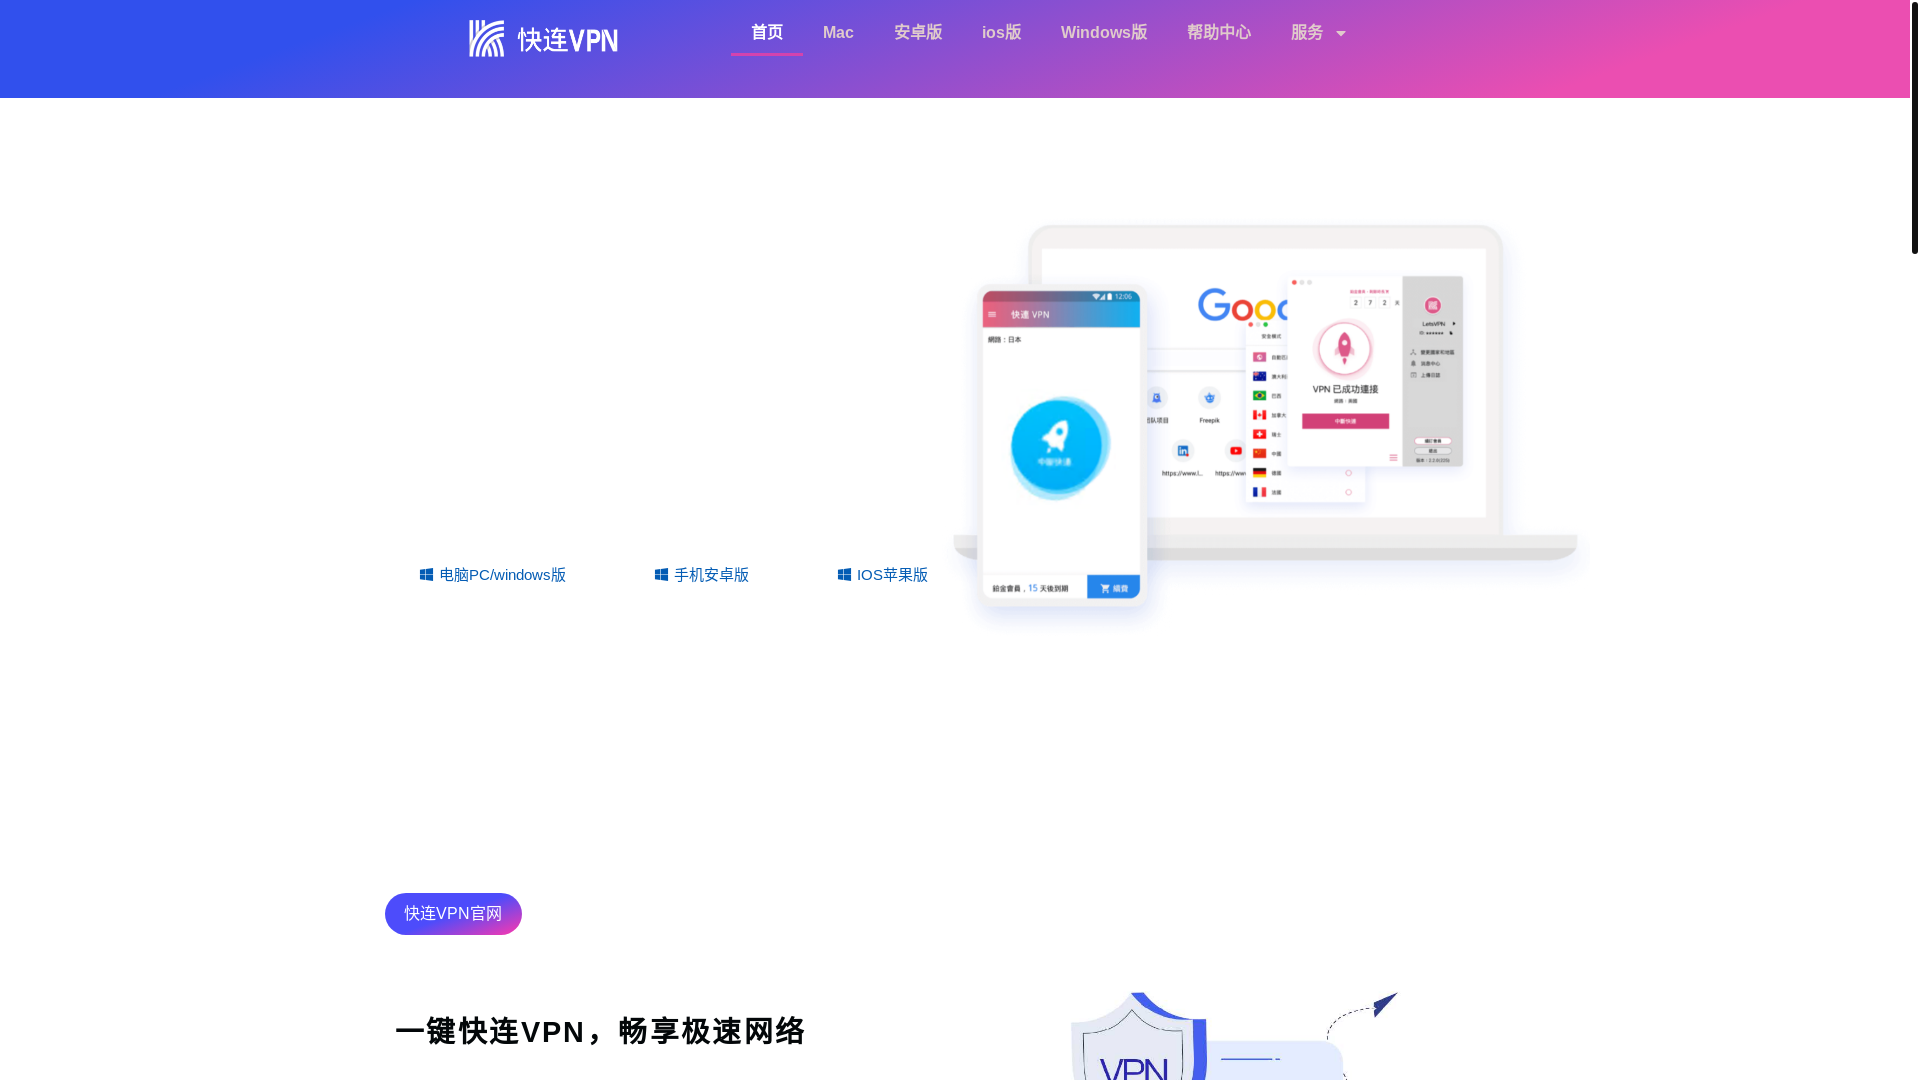Click the 快连VPN logo icon
The width and height of the screenshot is (1920, 1080).
487,39
